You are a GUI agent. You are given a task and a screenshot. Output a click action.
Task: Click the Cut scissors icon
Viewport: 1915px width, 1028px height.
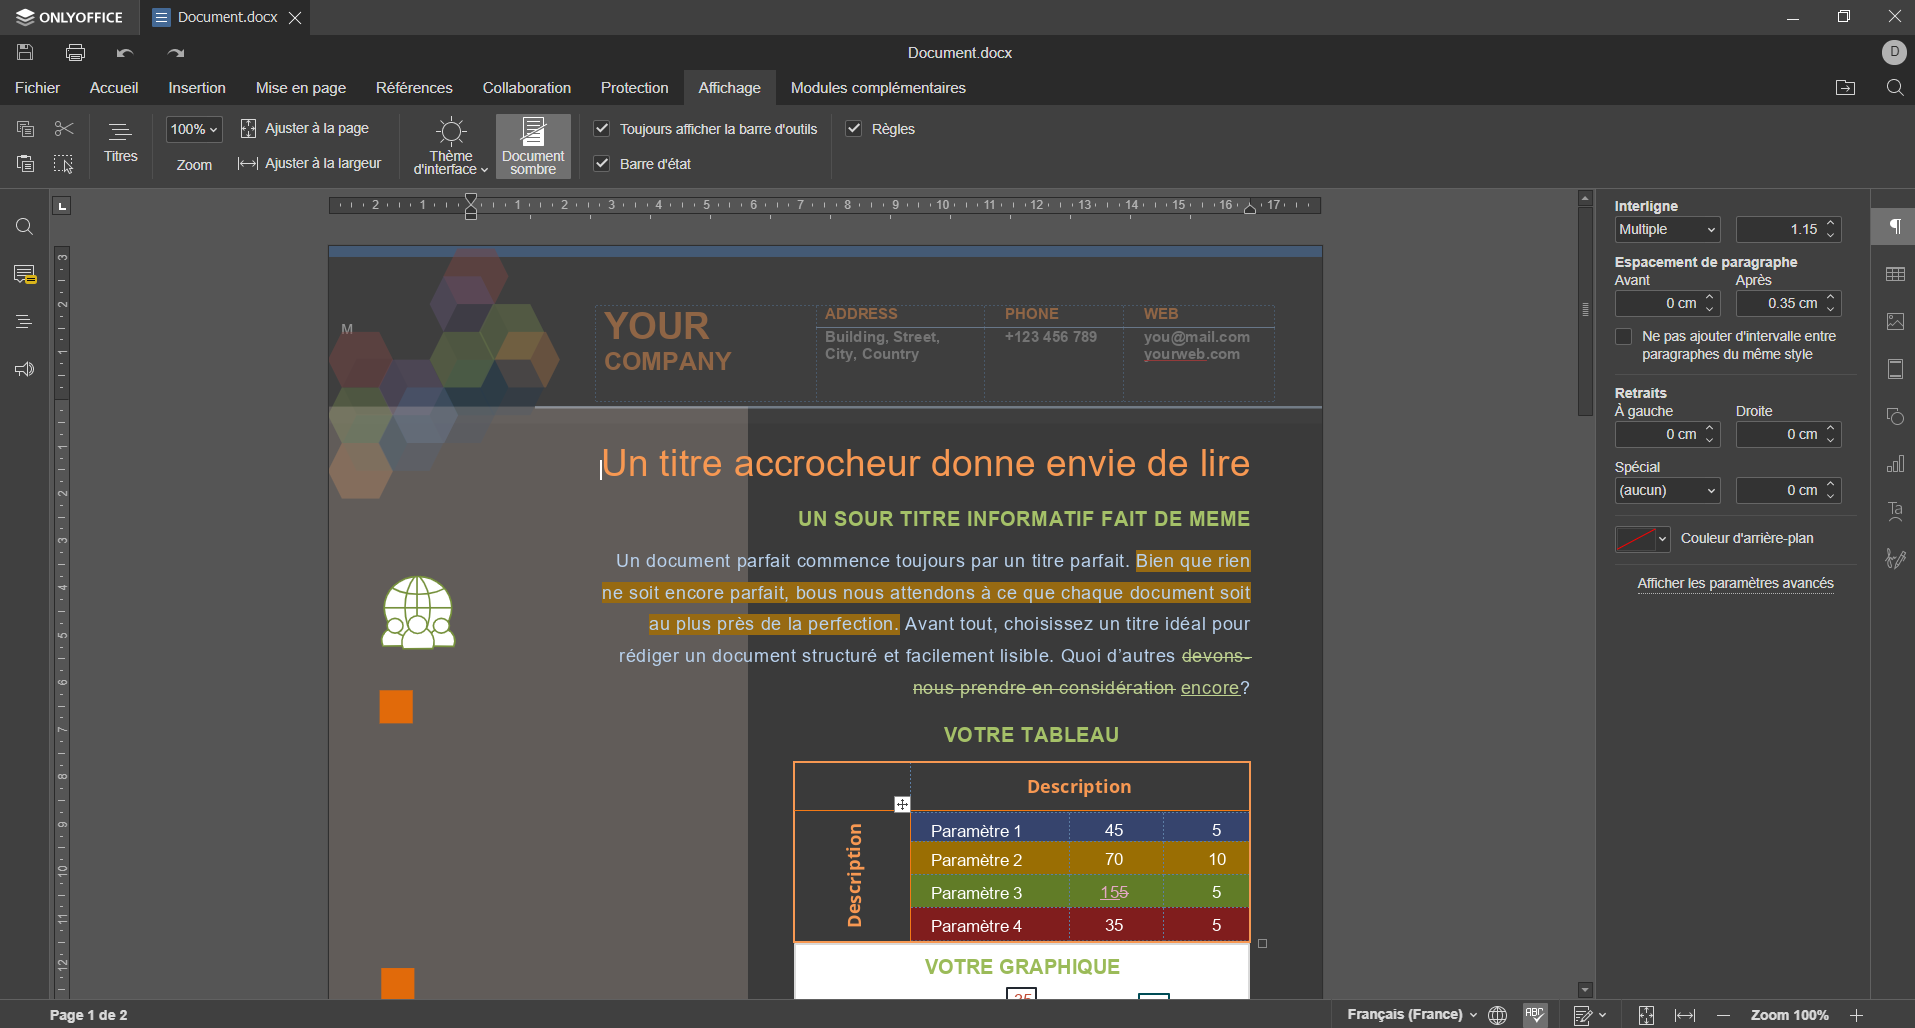pyautogui.click(x=64, y=129)
